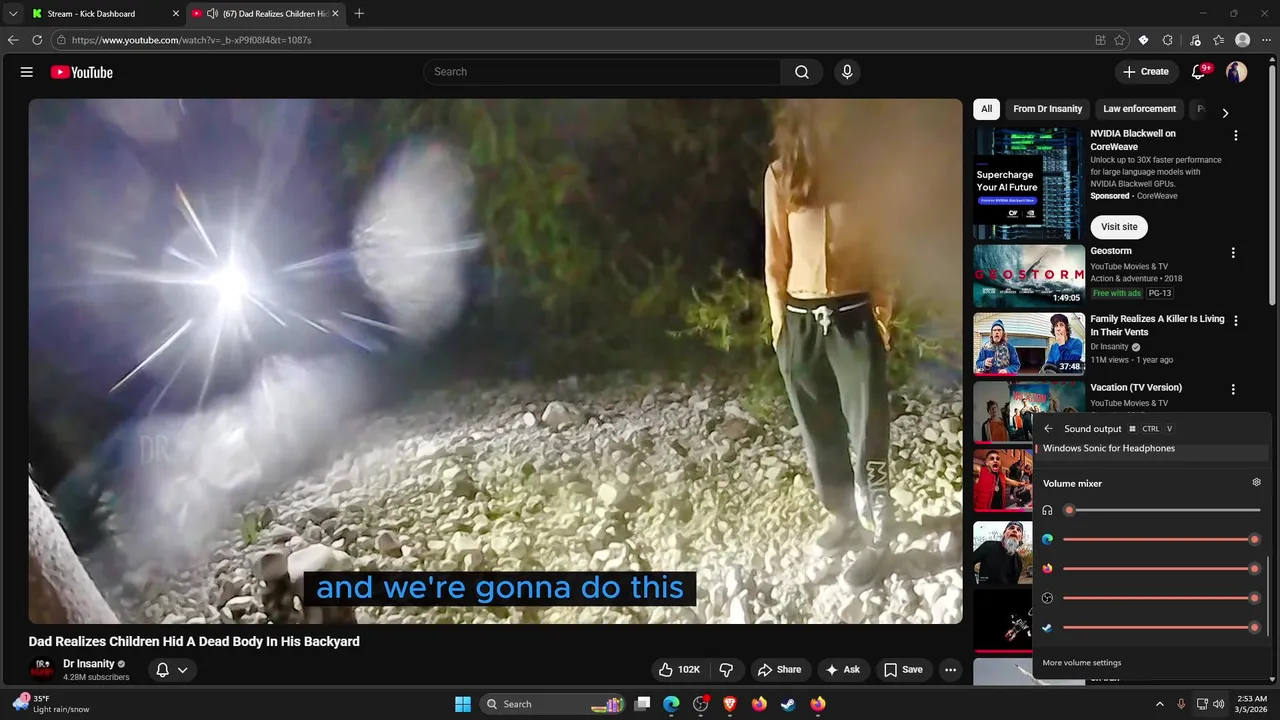The width and height of the screenshot is (1280, 720).
Task: Go back in browser history
Action: [13, 40]
